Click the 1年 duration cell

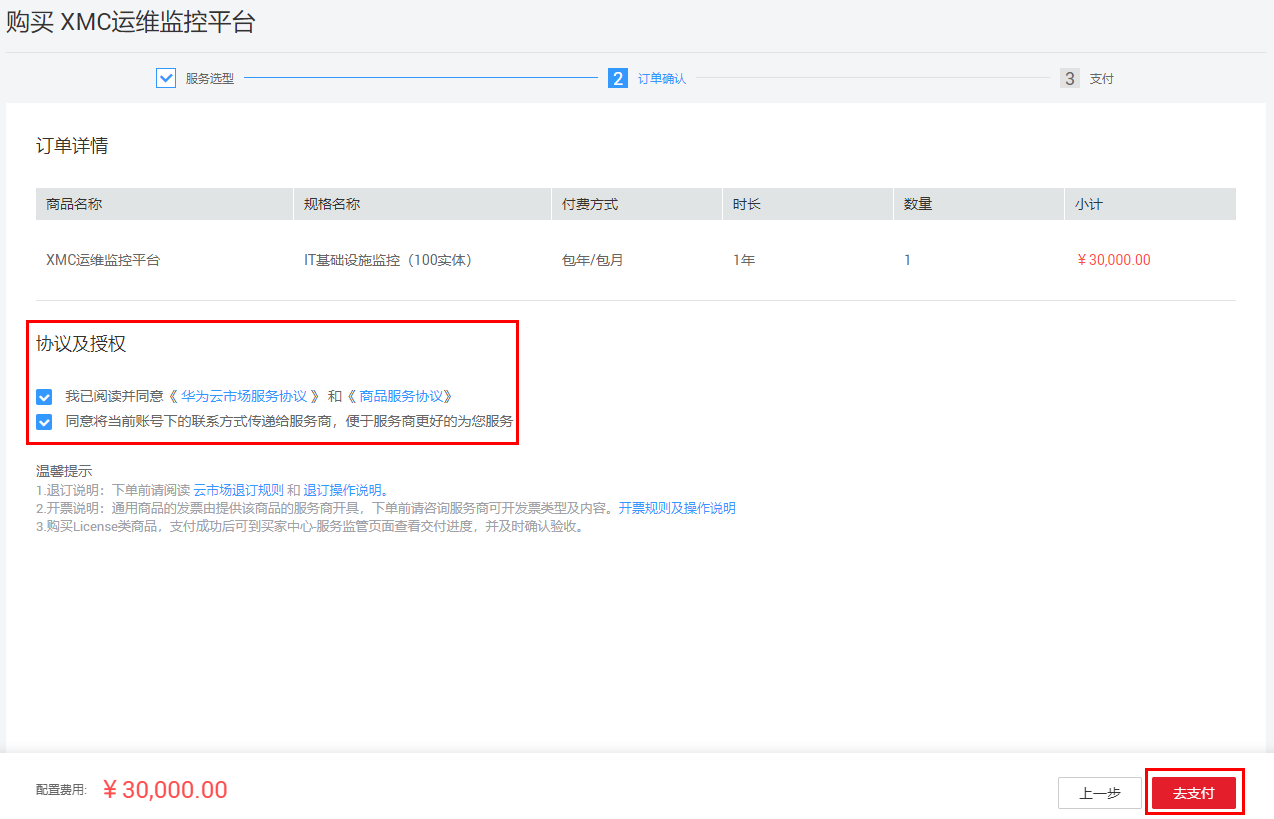[x=744, y=260]
